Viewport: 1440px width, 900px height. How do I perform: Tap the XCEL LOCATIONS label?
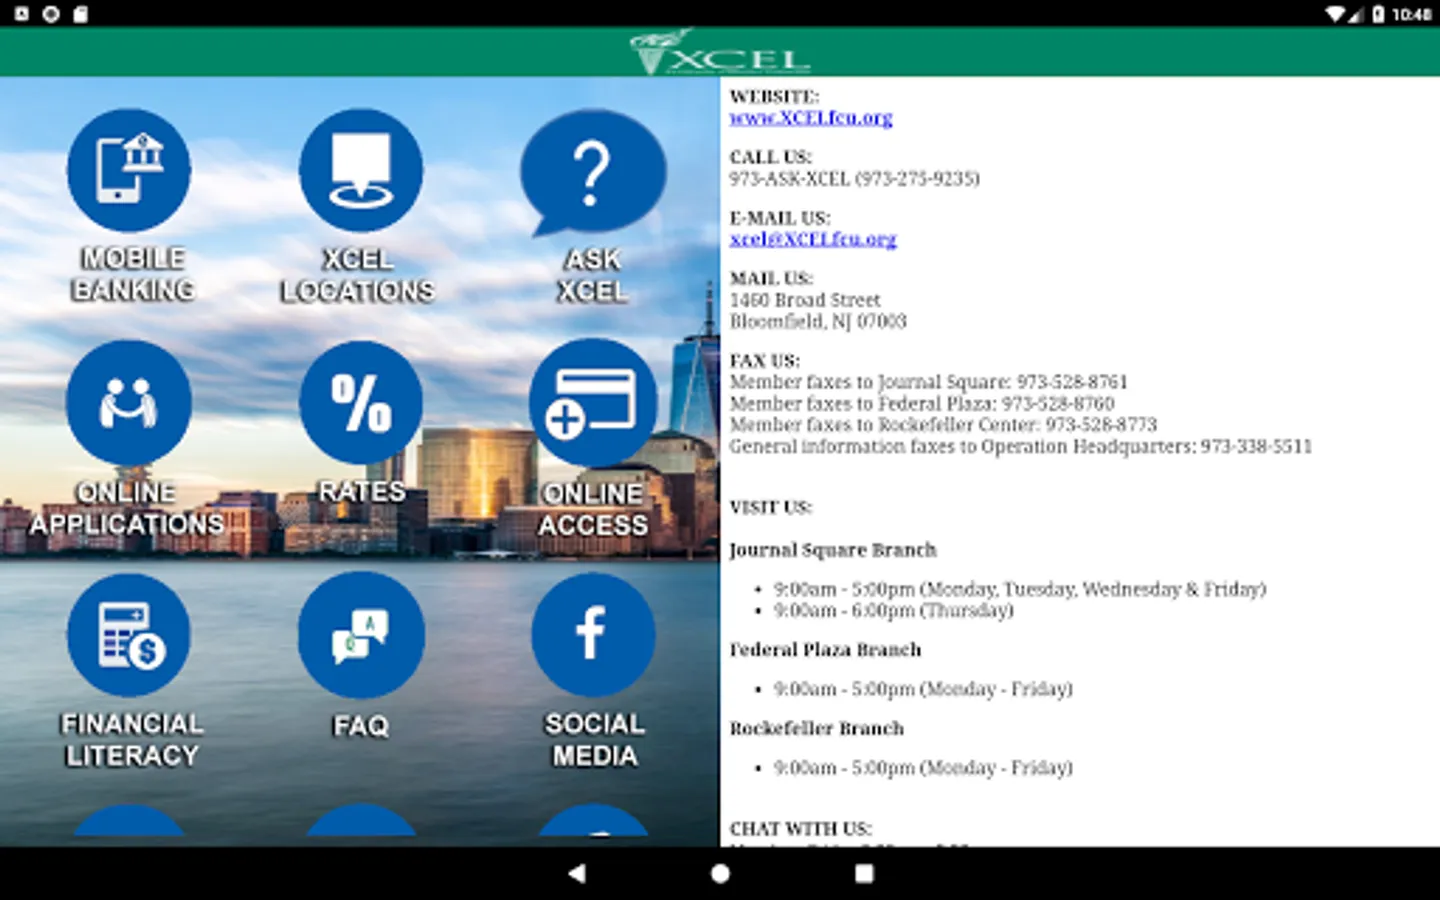click(358, 275)
